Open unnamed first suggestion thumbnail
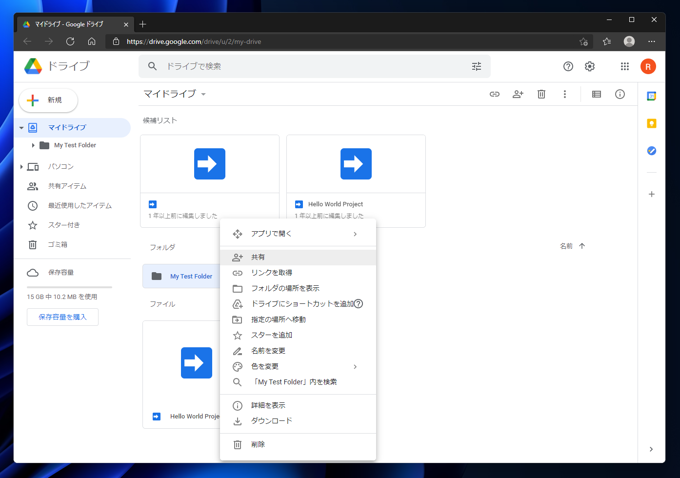680x478 pixels. coord(209,164)
